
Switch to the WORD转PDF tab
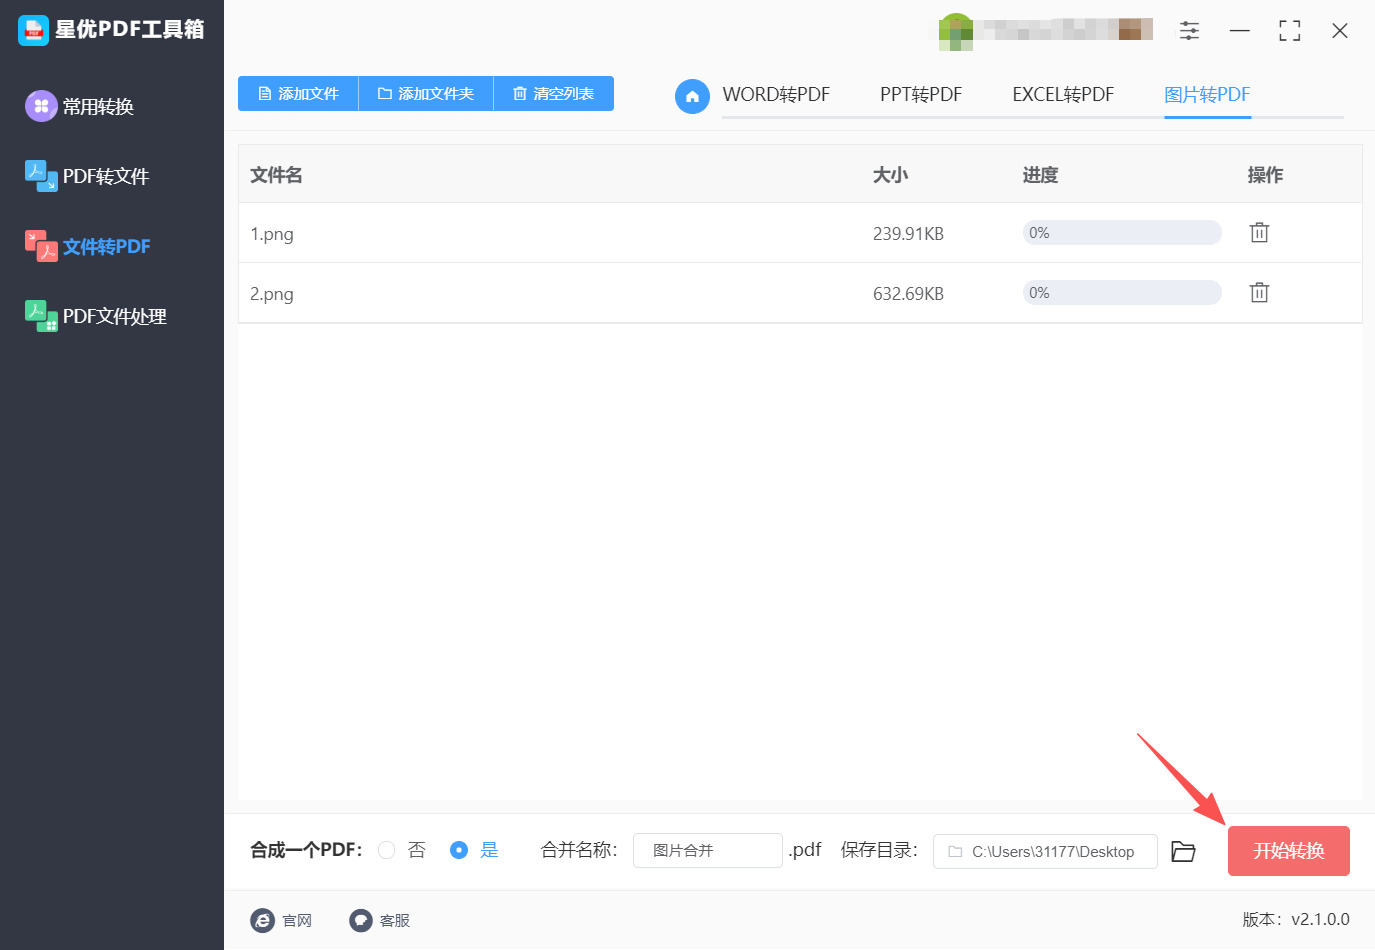[x=776, y=95]
